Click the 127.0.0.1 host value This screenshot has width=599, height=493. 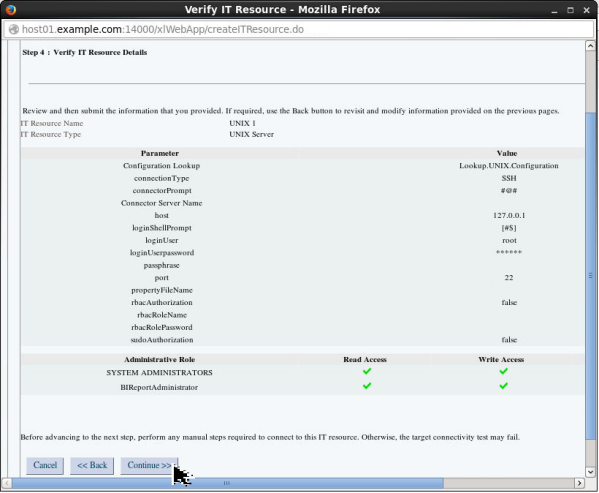509,215
